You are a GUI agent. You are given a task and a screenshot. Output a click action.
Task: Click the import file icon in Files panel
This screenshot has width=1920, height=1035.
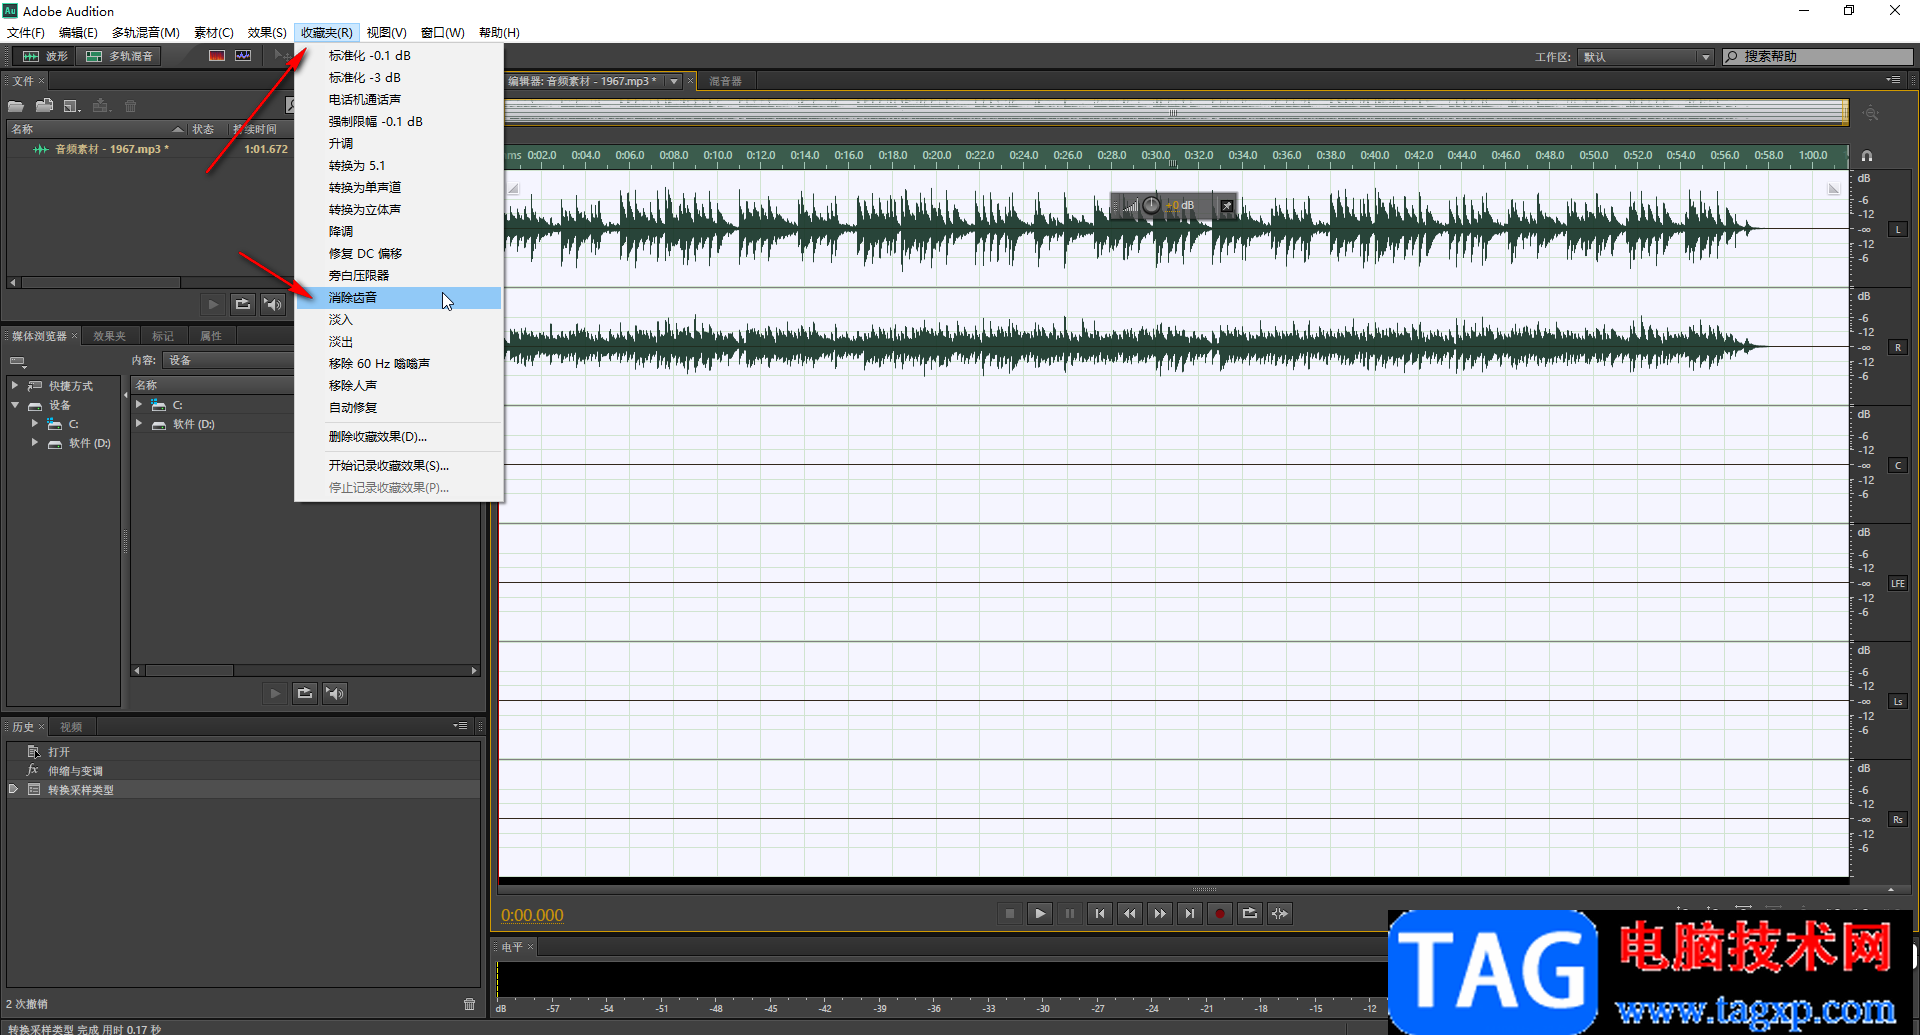(44, 106)
